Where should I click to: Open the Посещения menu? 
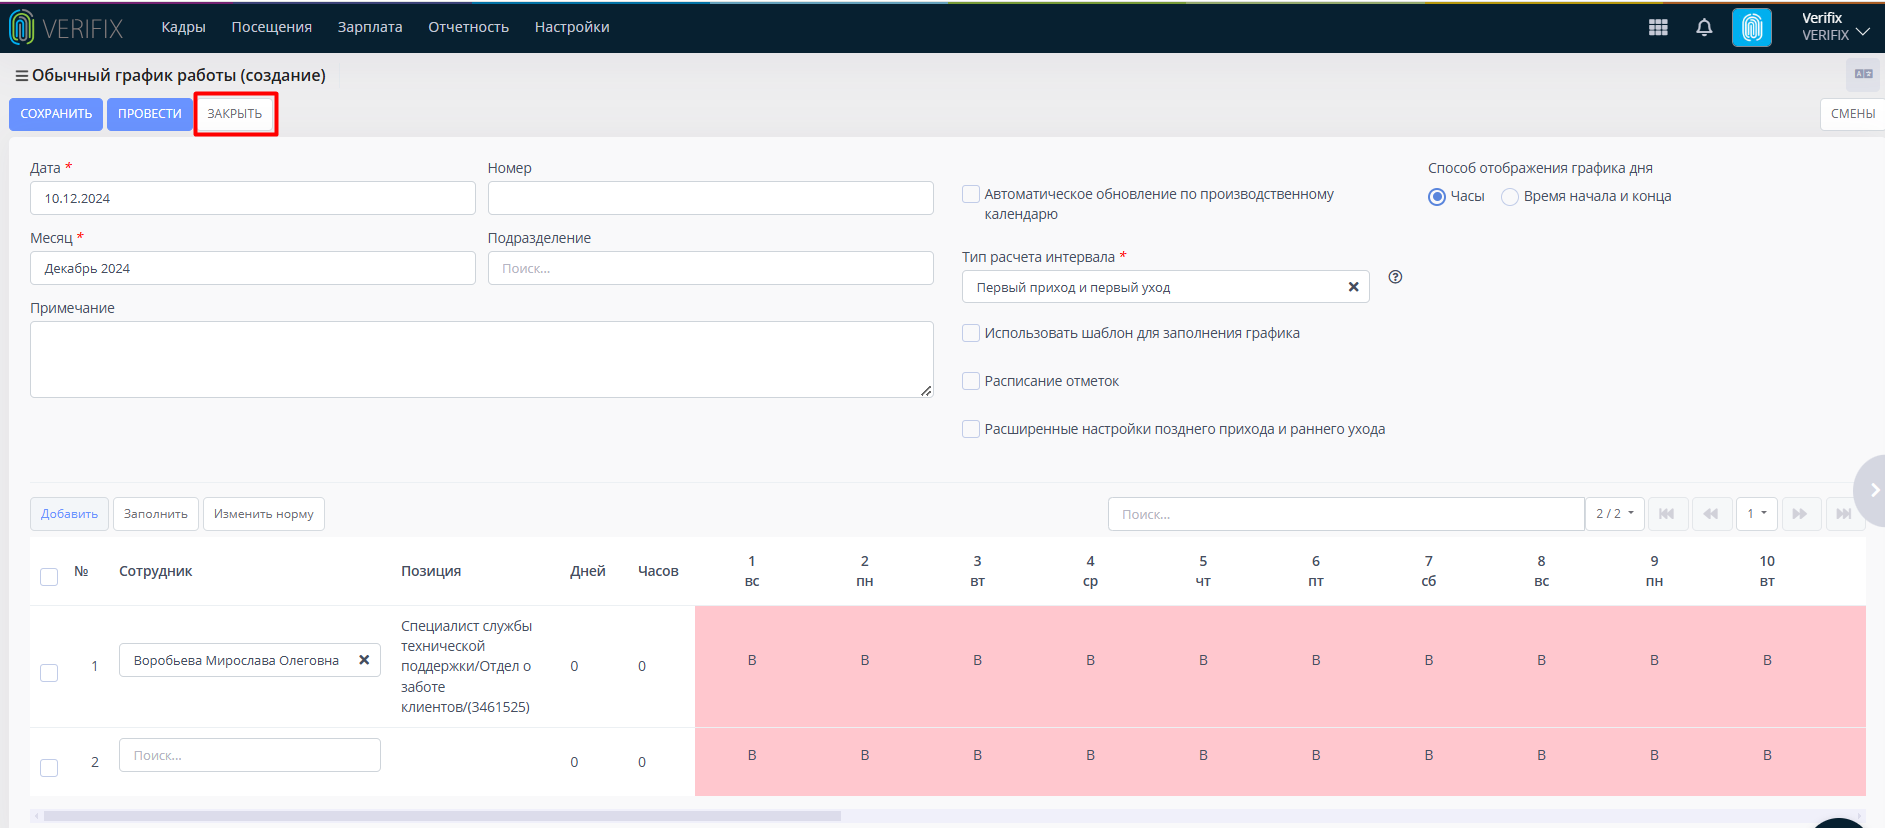271,27
